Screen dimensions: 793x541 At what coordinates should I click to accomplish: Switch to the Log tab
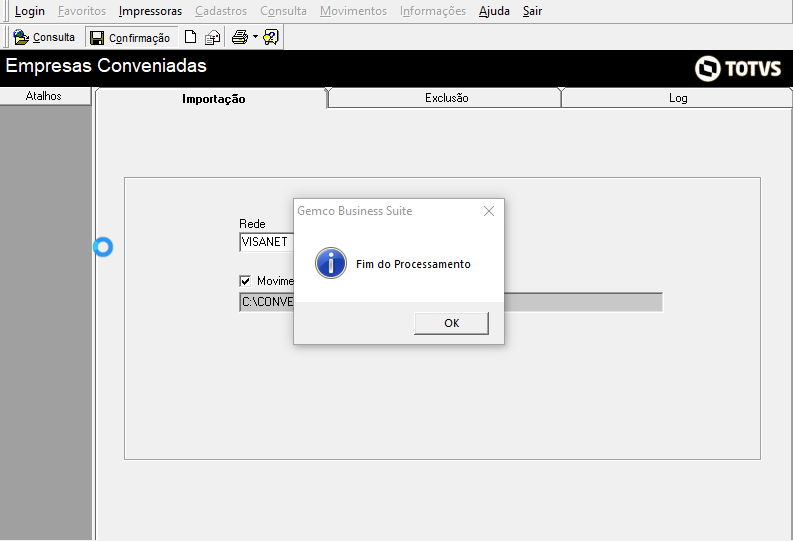click(x=678, y=98)
